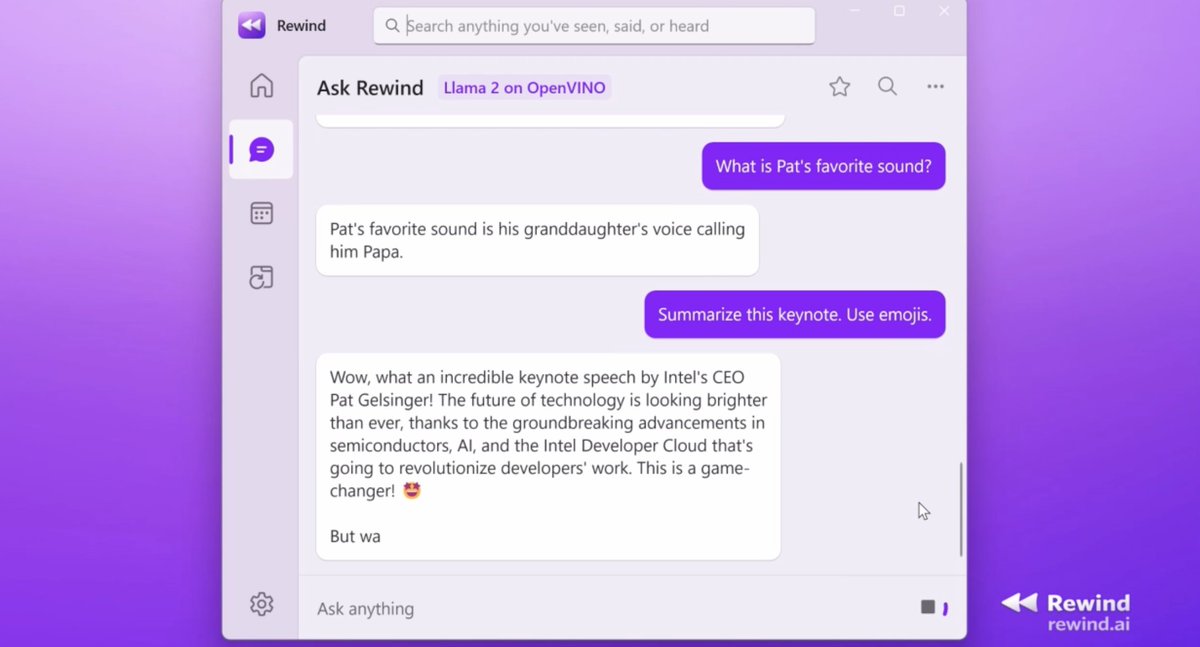Click message 'What is Pat's favorite sound?'

click(823, 166)
